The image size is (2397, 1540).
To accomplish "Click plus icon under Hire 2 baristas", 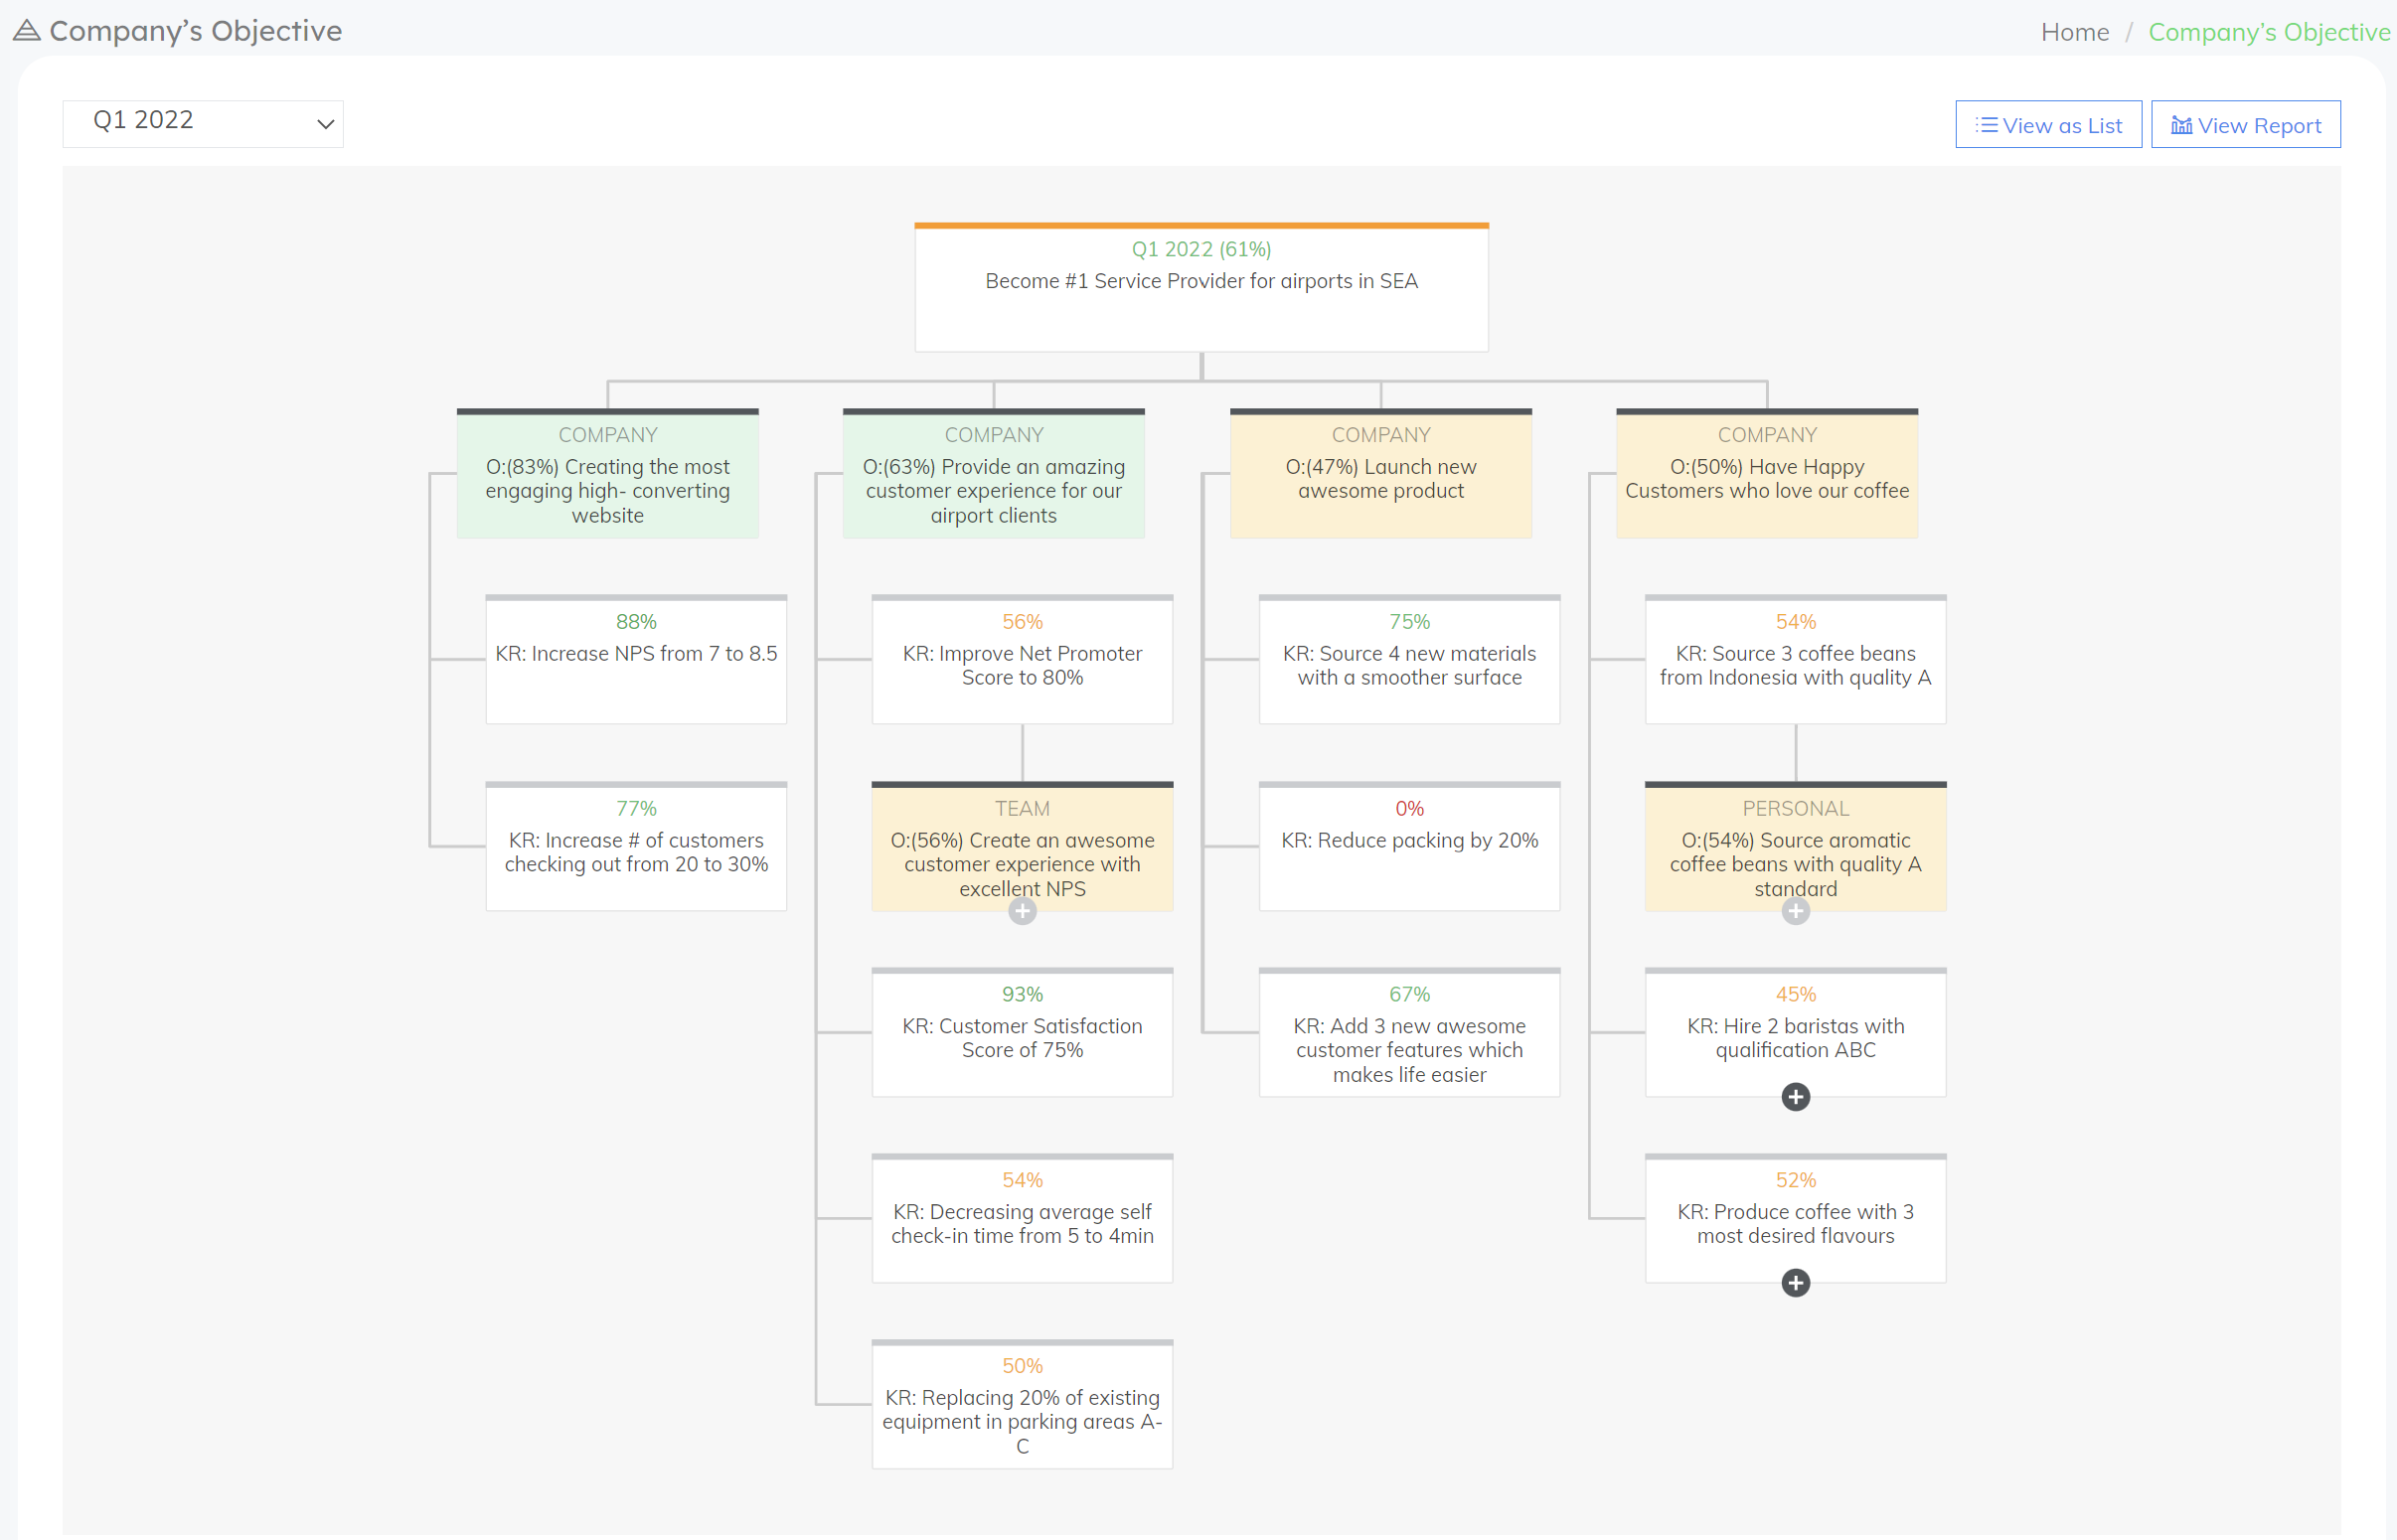I will (x=1795, y=1096).
